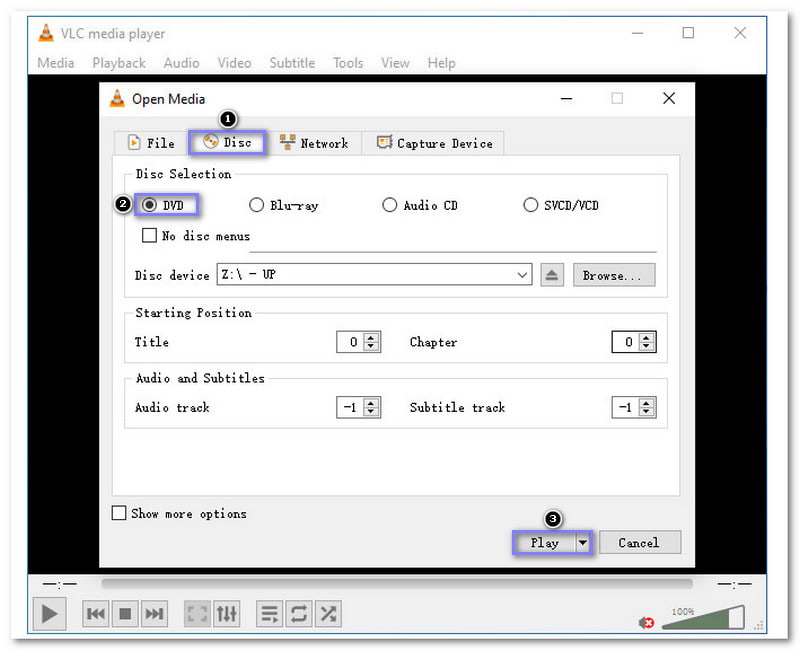Viewport: 800px width, 651px height.
Task: Adjust the volume slider at 100%
Action: coord(703,617)
